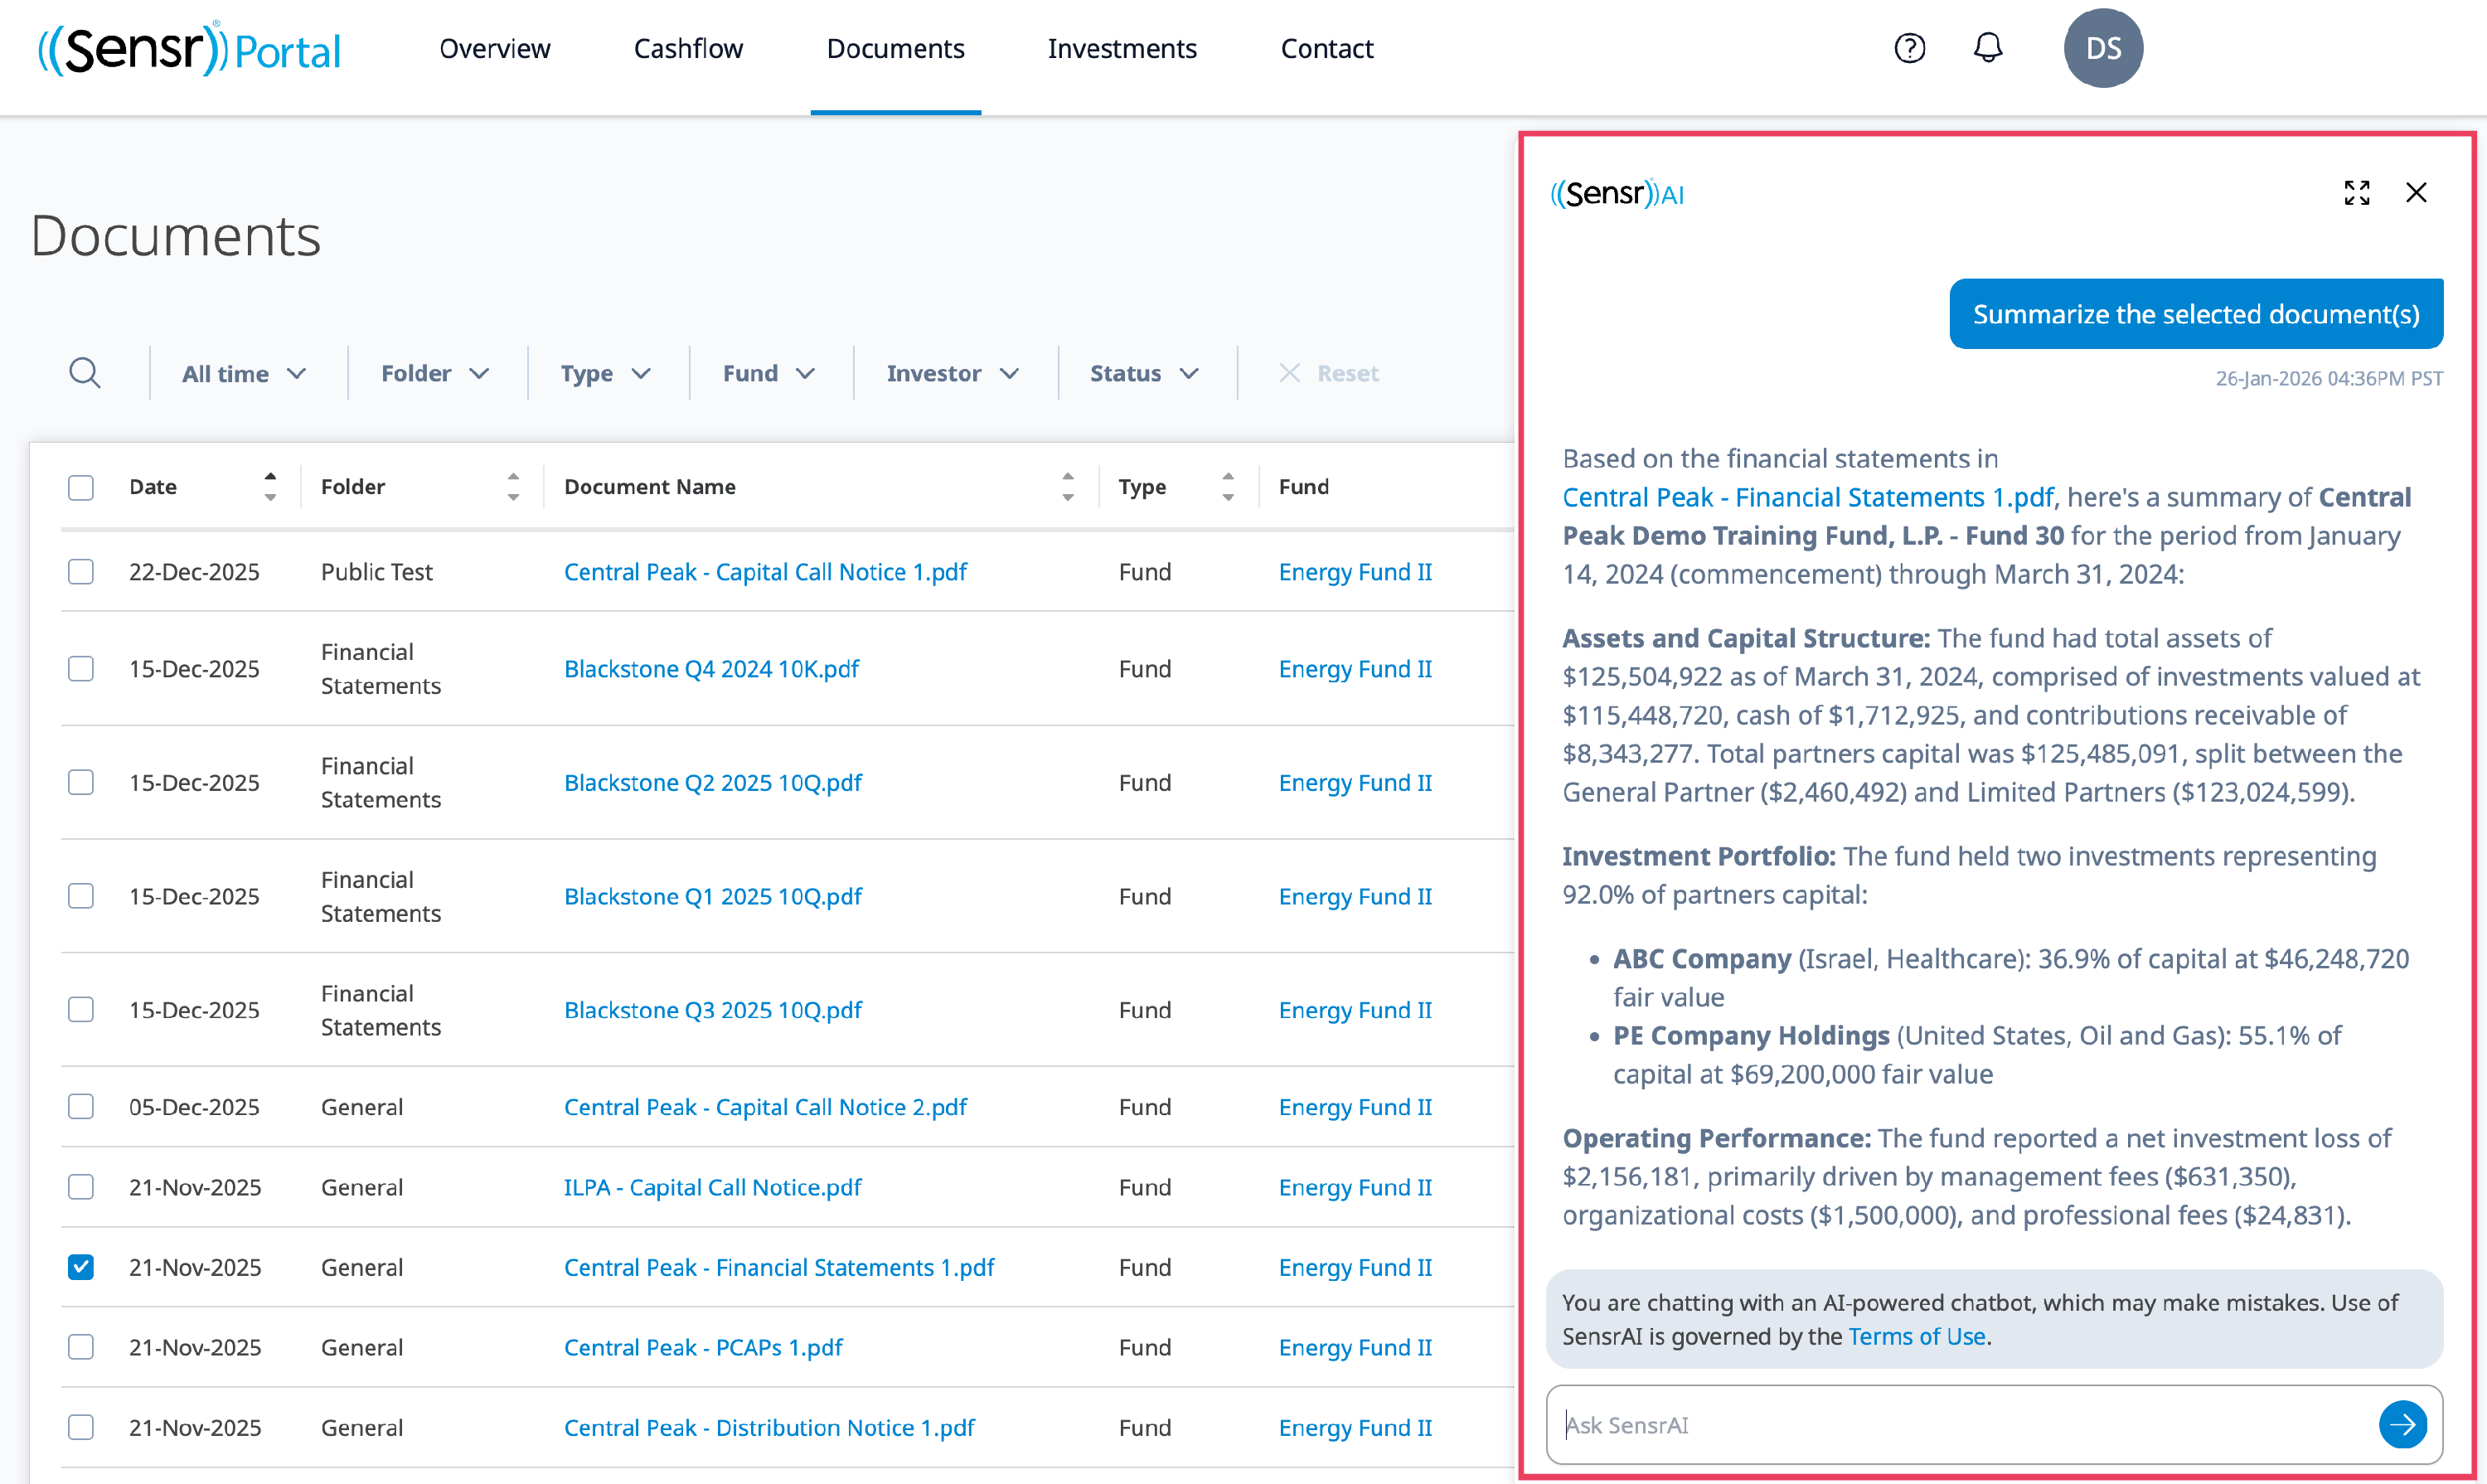Viewport: 2487px width, 1484px height.
Task: Click the Sensr Portal logo
Action: 189,49
